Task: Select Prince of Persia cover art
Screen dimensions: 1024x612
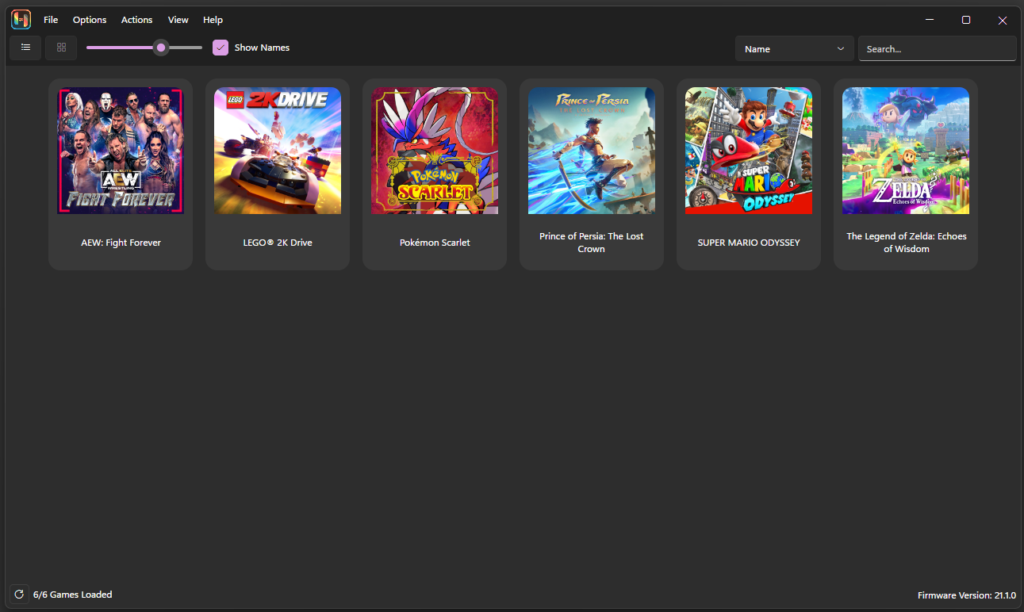Action: (x=592, y=151)
